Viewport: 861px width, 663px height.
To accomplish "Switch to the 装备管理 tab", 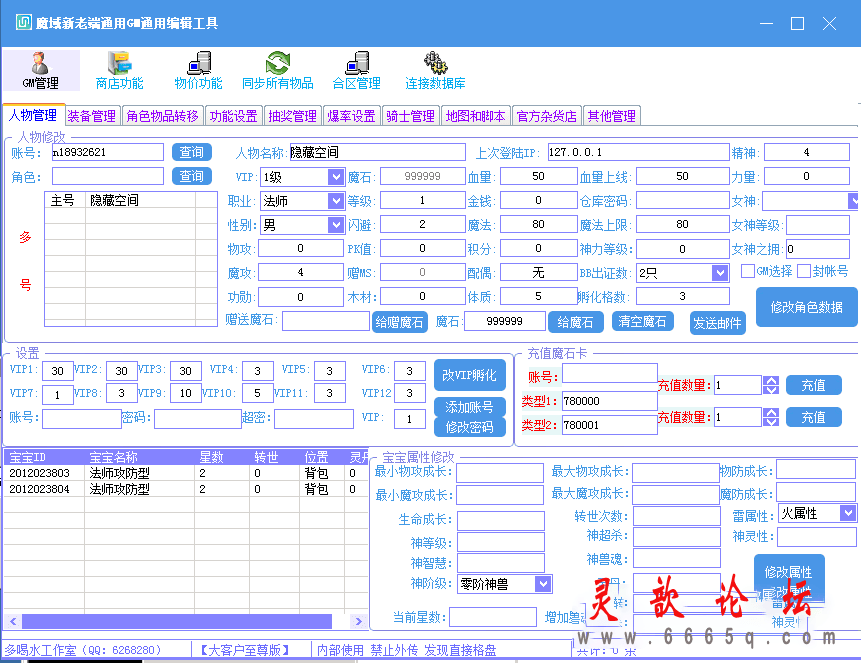I will tap(91, 116).
